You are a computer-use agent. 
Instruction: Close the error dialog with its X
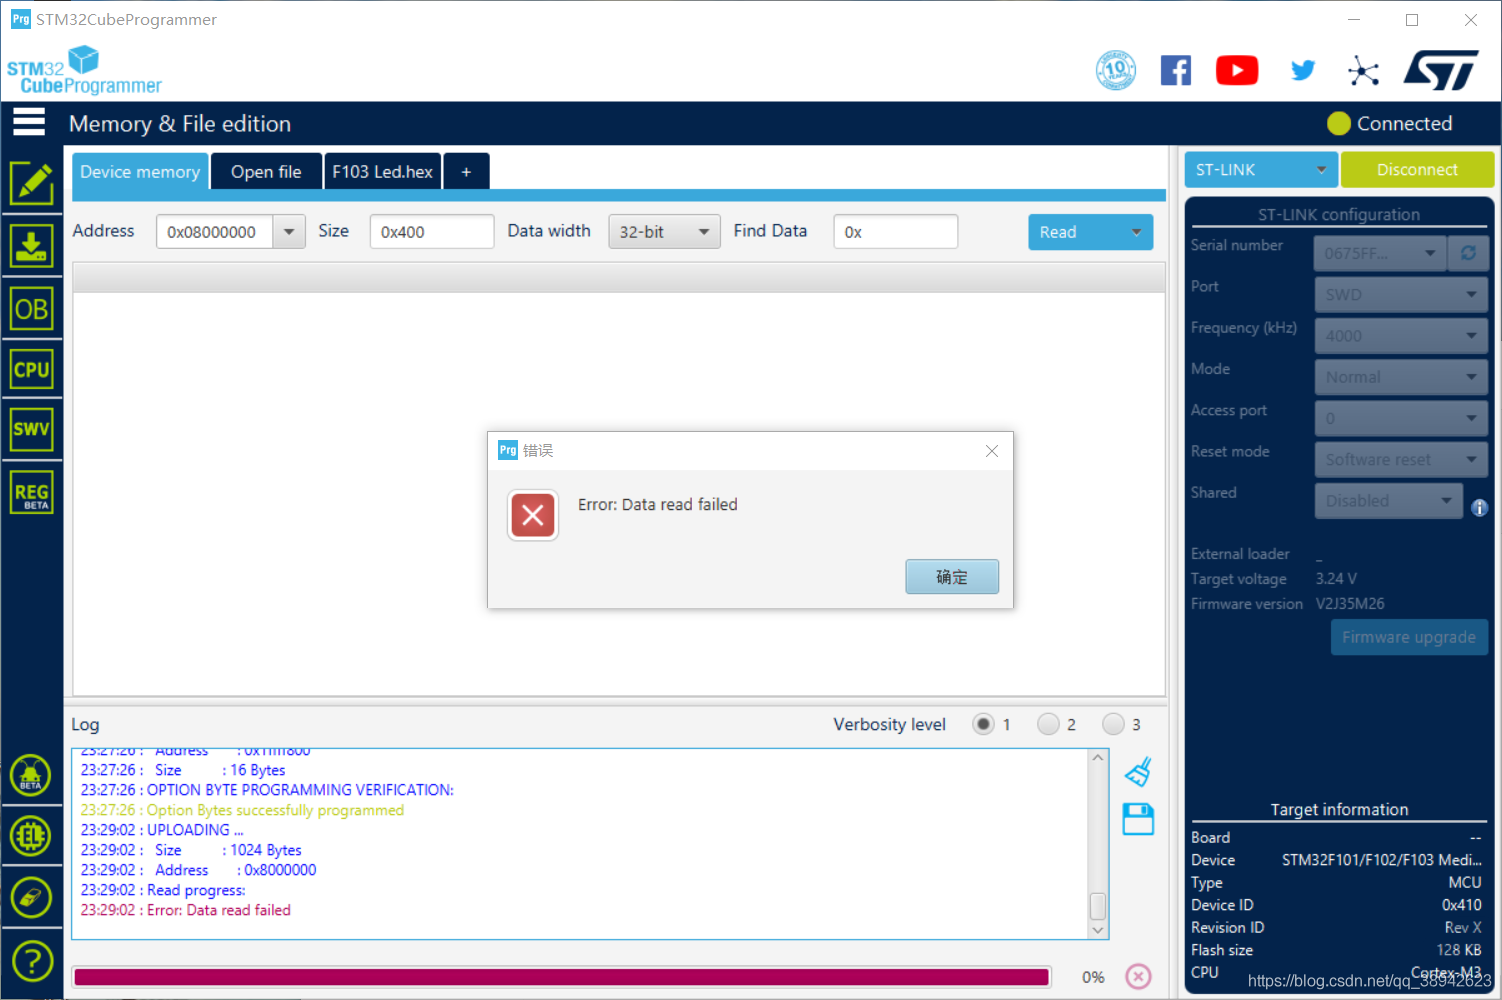pyautogui.click(x=992, y=451)
